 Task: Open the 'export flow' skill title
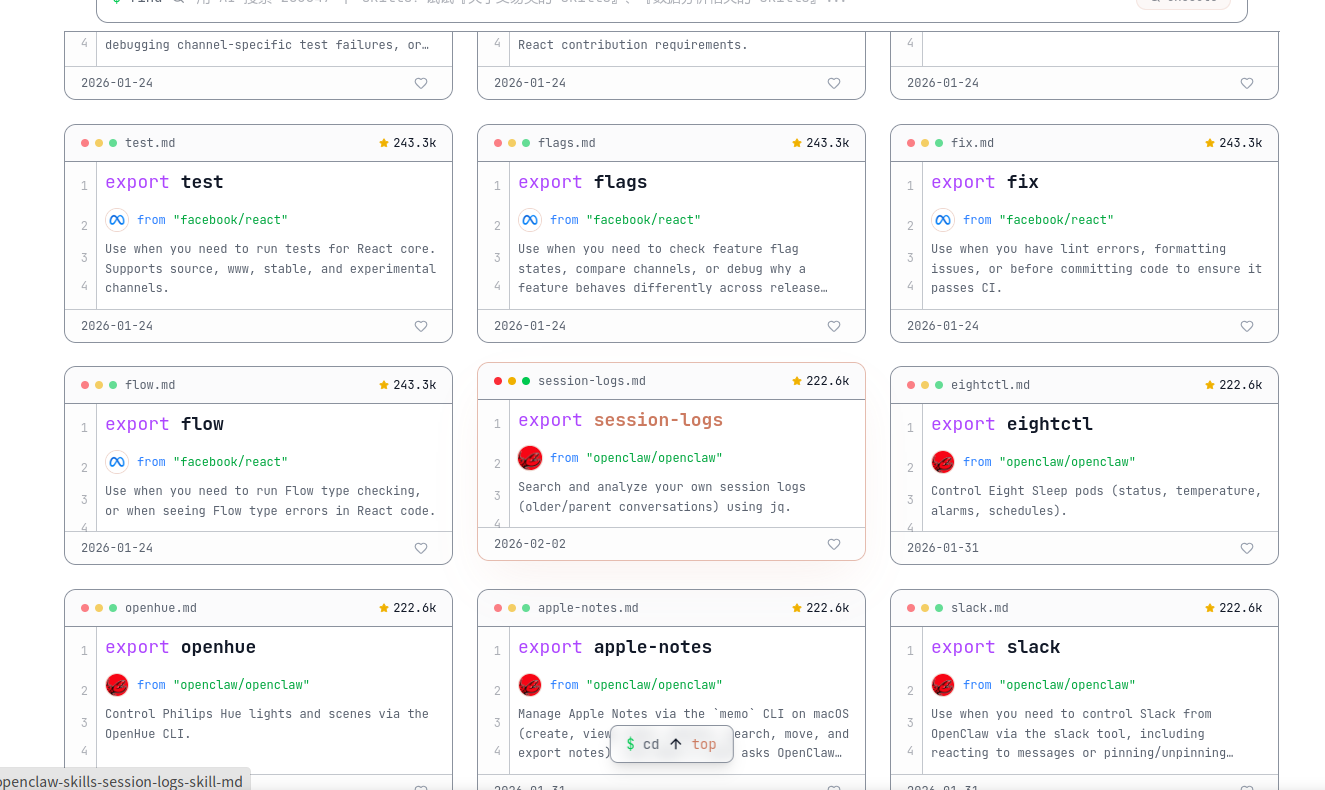click(x=164, y=424)
